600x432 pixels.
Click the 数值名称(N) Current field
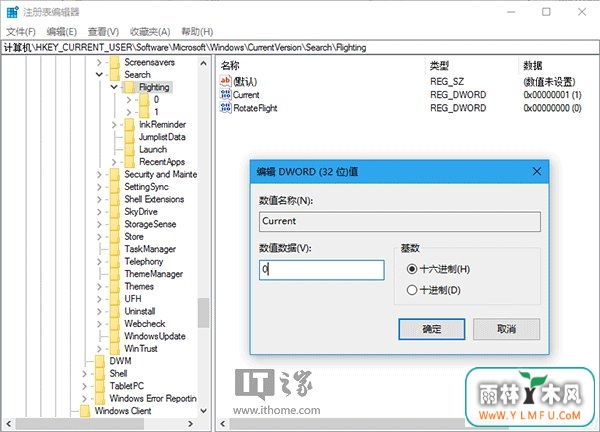pyautogui.click(x=399, y=221)
